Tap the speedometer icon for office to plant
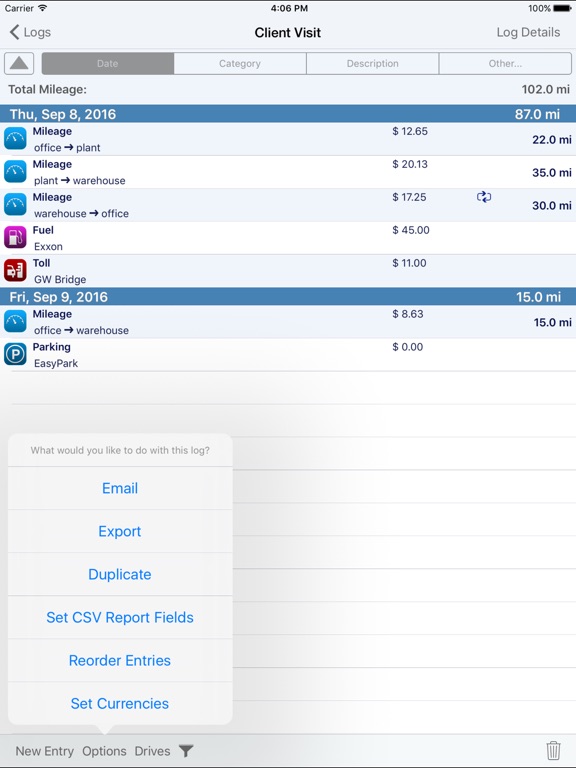Image resolution: width=576 pixels, height=768 pixels. coord(15,139)
